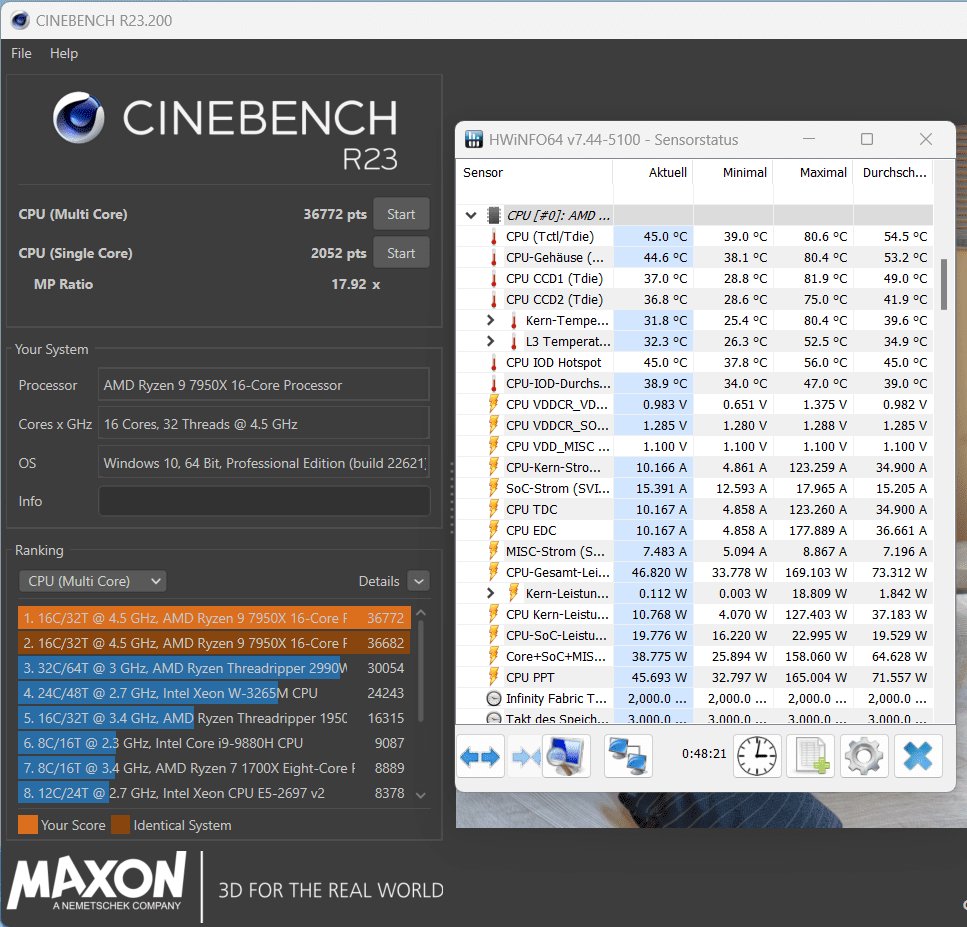
Task: Click the lightning icon beside CPU EDC
Action: tap(493, 530)
